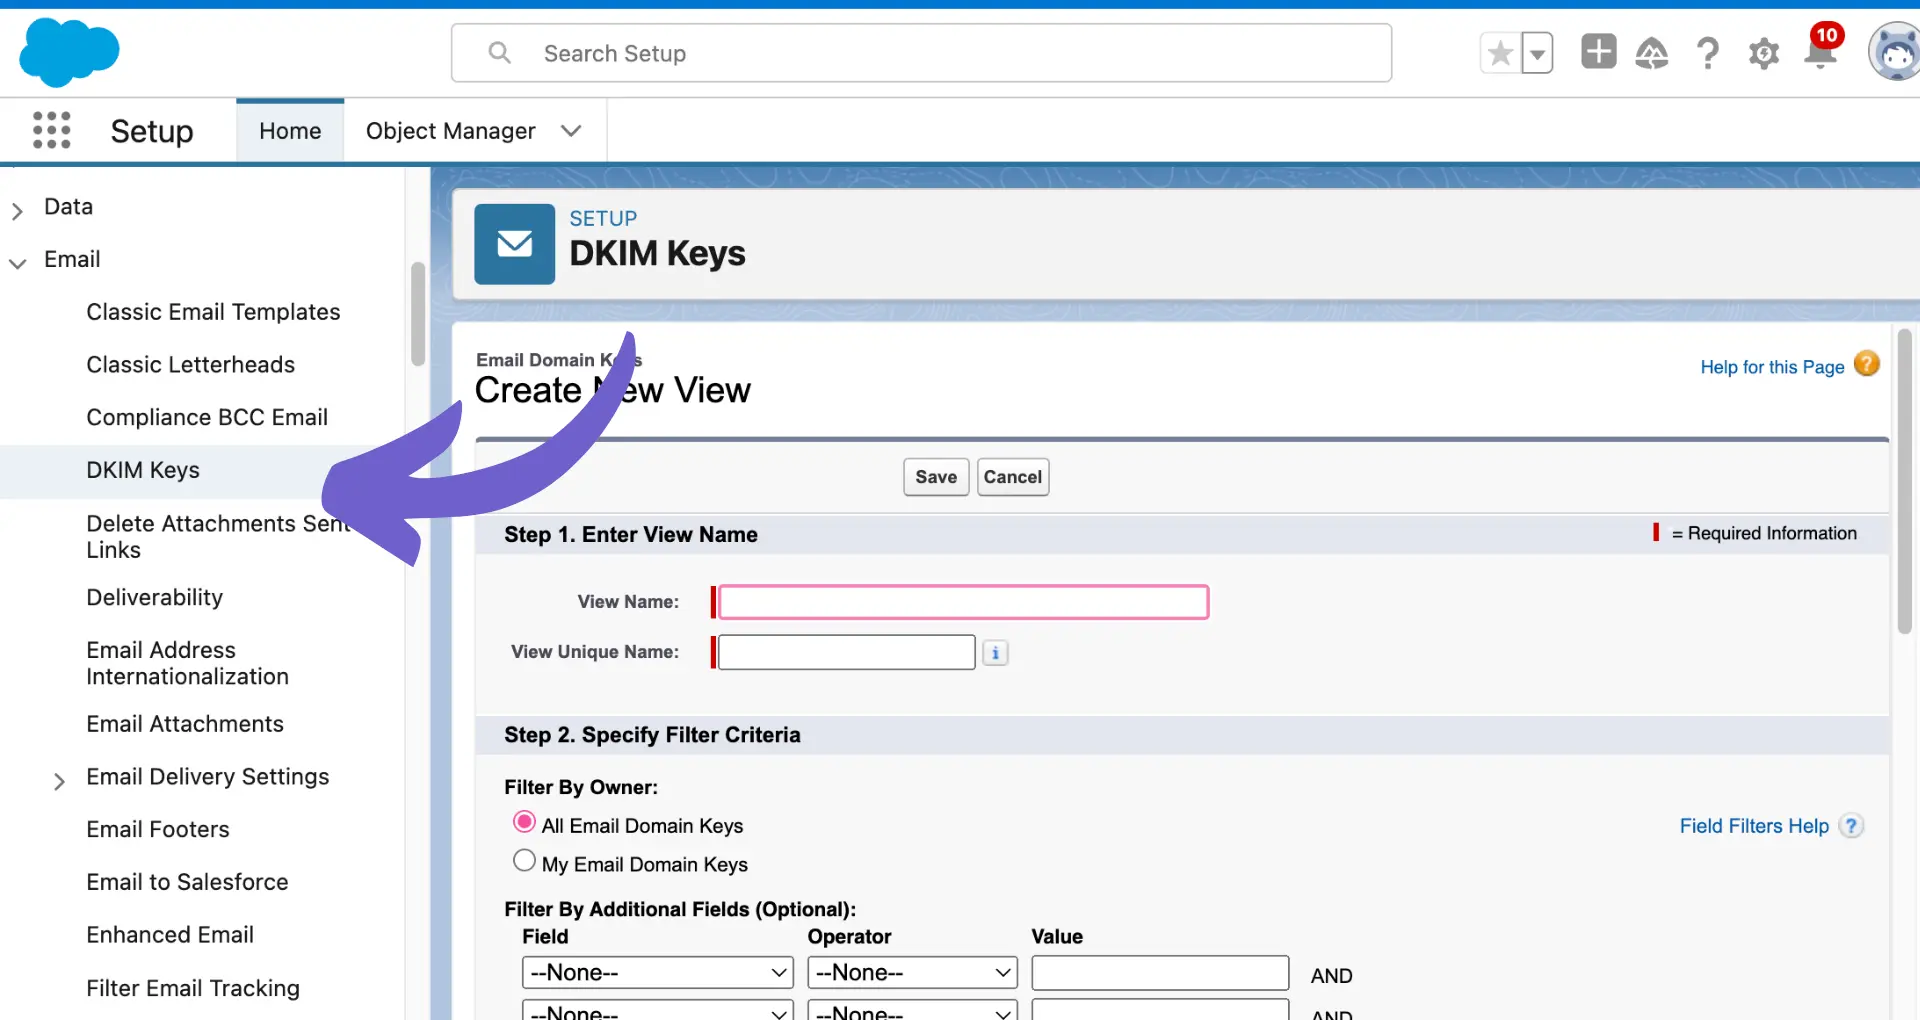The height and width of the screenshot is (1020, 1920).
Task: Click into the View Unique Name field
Action: click(x=847, y=652)
